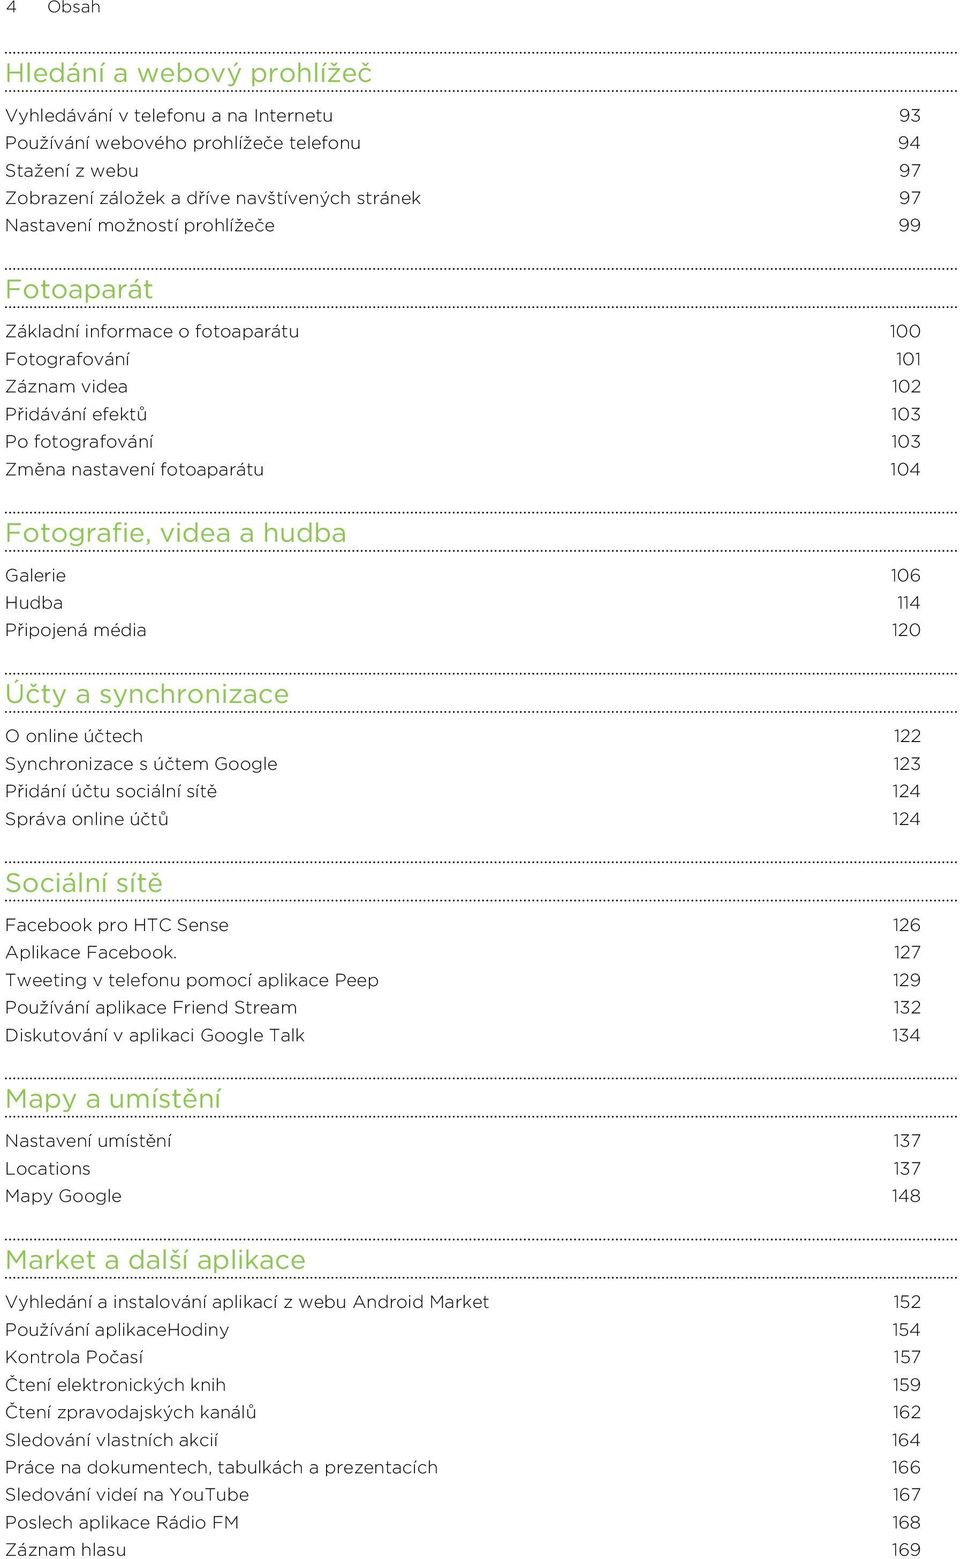
Task: Open Mapy Google entry
Action: pos(63,1197)
